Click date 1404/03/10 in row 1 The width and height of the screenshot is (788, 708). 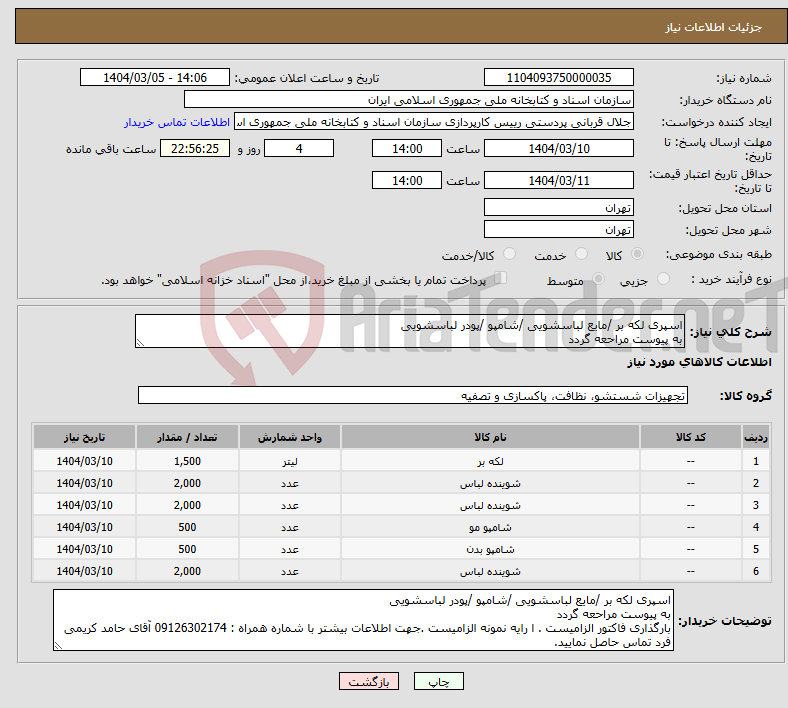[x=84, y=461]
